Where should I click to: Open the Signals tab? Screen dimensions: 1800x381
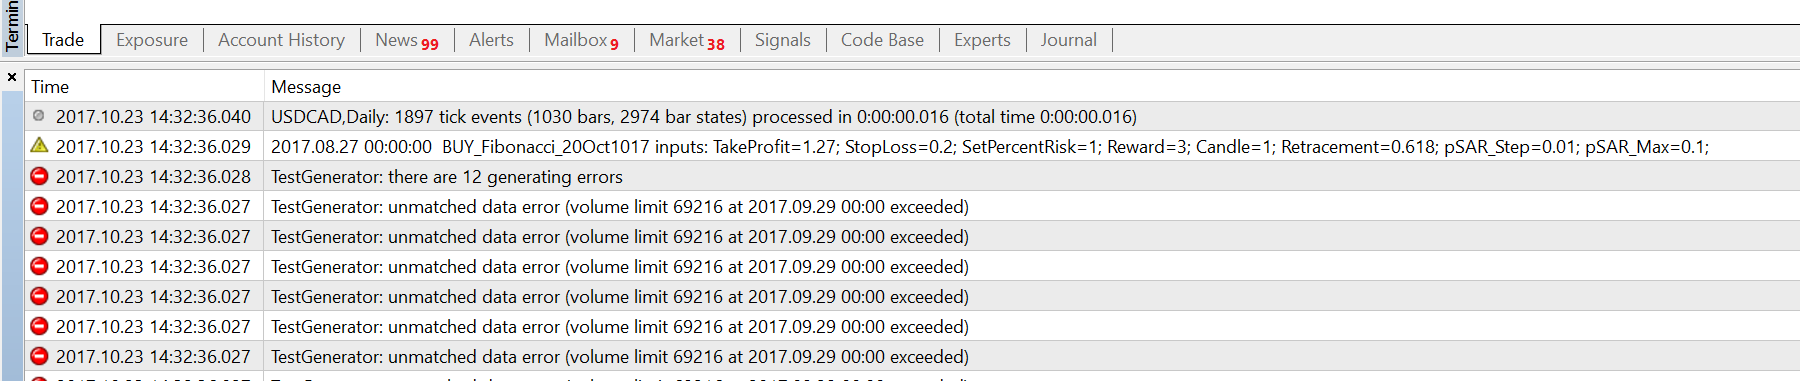[782, 40]
